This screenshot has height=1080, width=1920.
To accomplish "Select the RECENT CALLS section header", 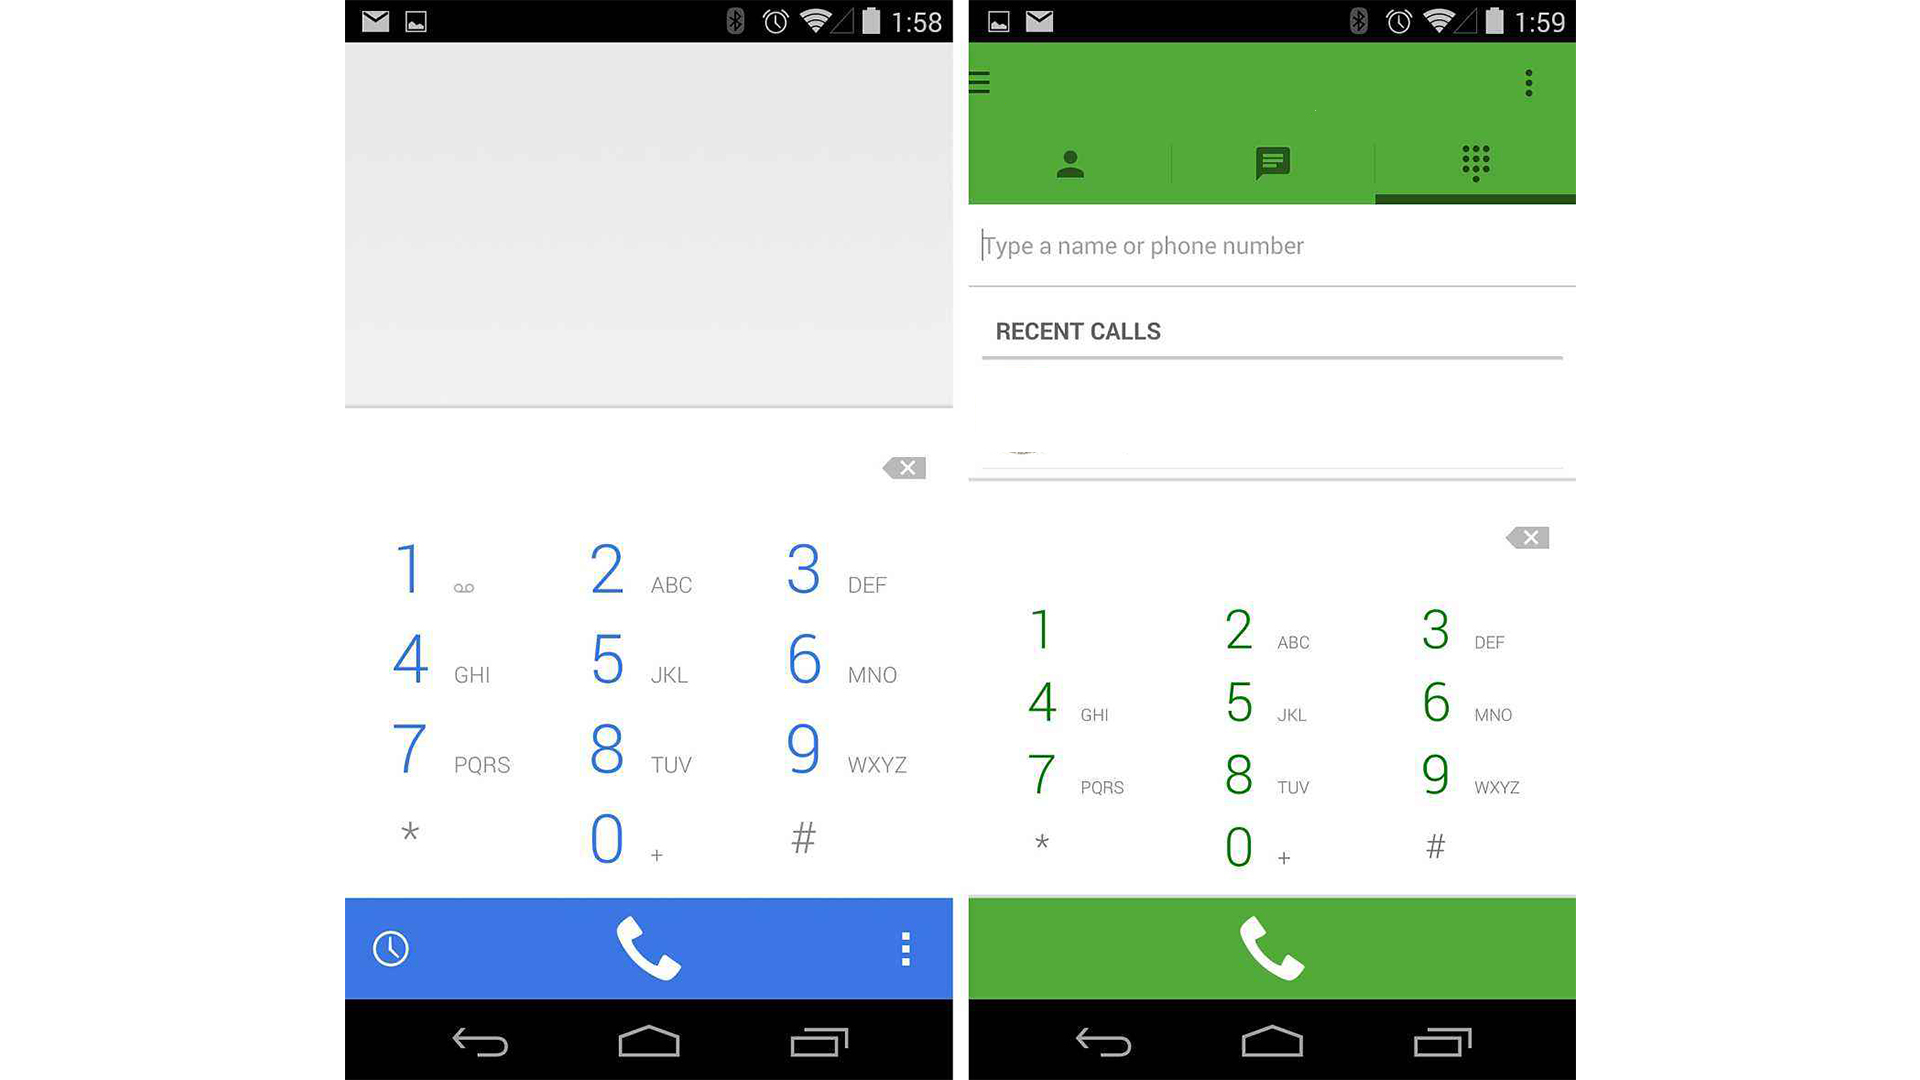I will (x=1077, y=331).
